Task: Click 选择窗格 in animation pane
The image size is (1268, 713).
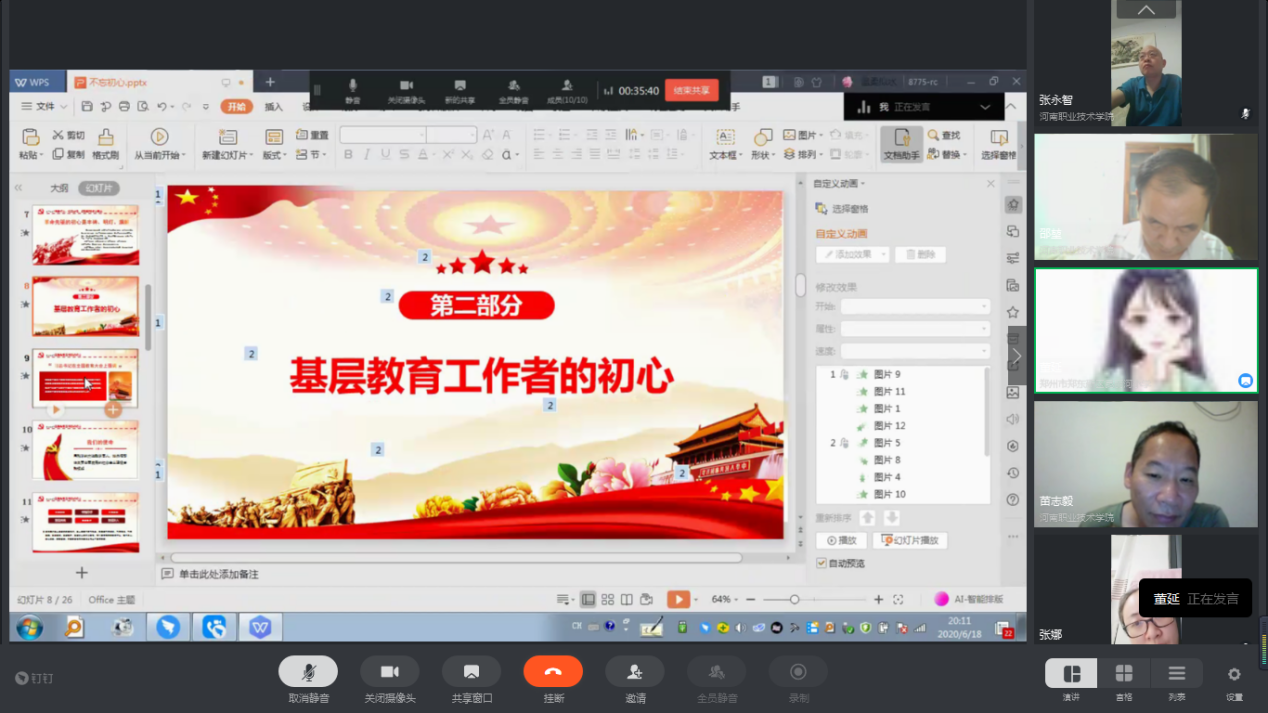Action: (842, 209)
